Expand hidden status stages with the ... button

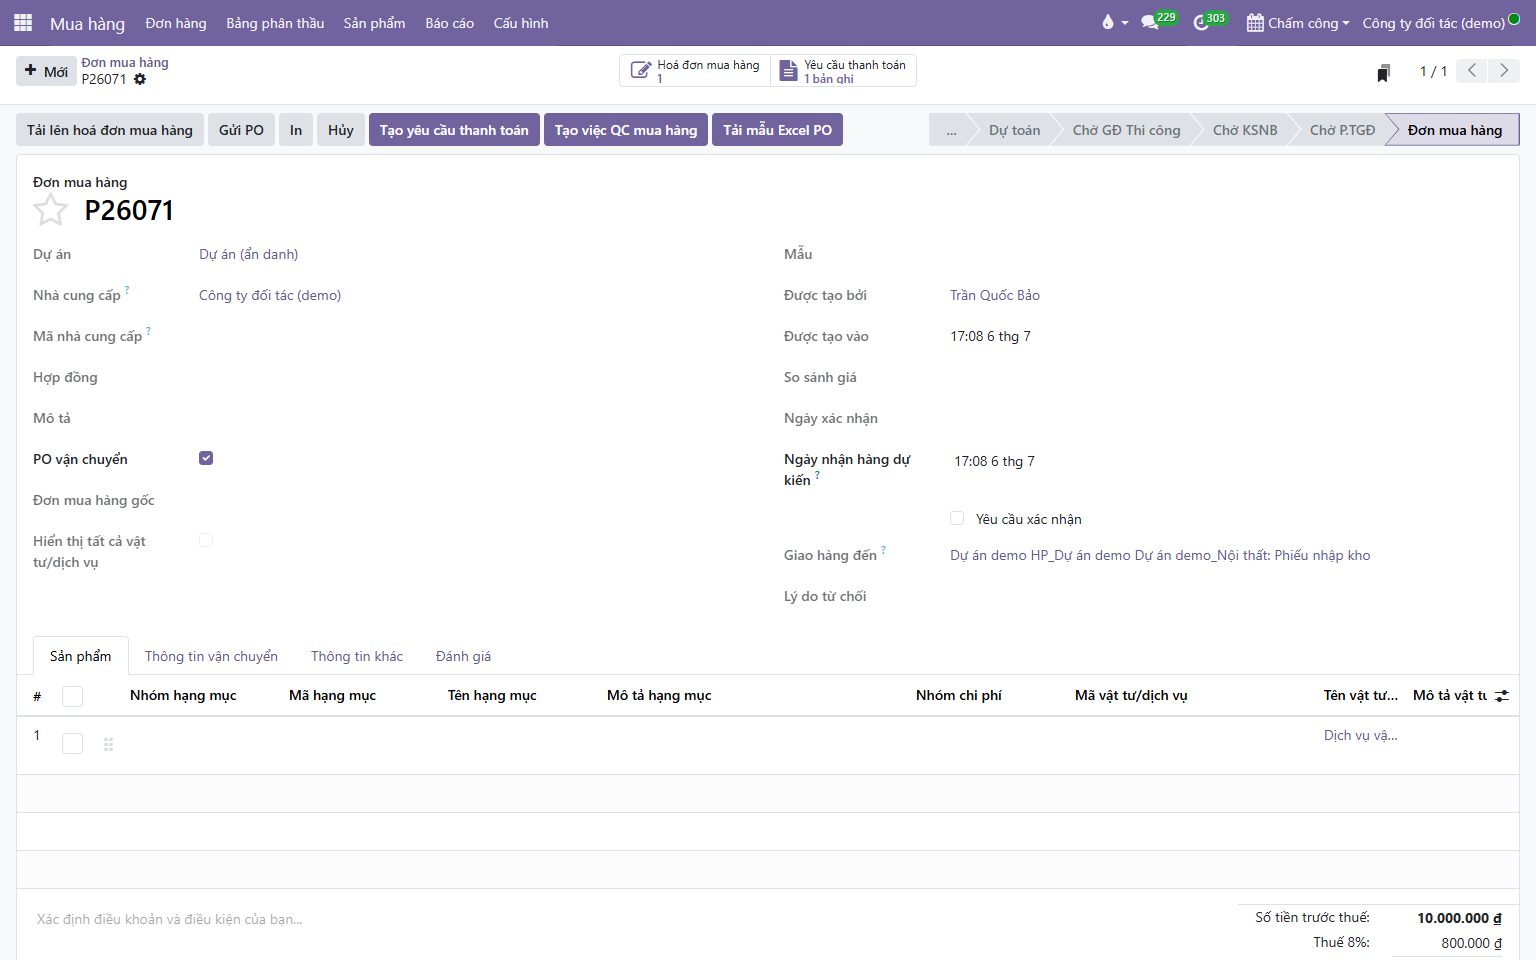(951, 130)
